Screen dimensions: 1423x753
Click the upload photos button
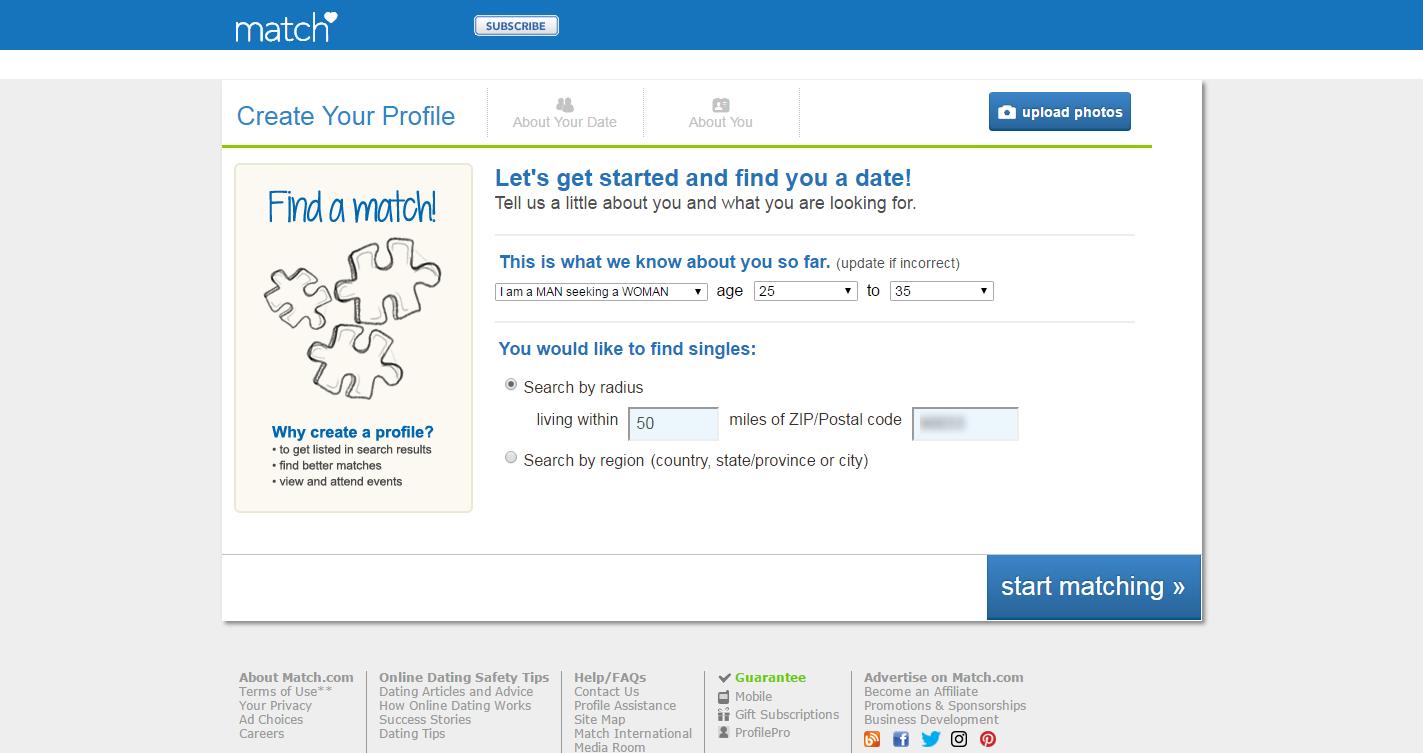point(1060,112)
